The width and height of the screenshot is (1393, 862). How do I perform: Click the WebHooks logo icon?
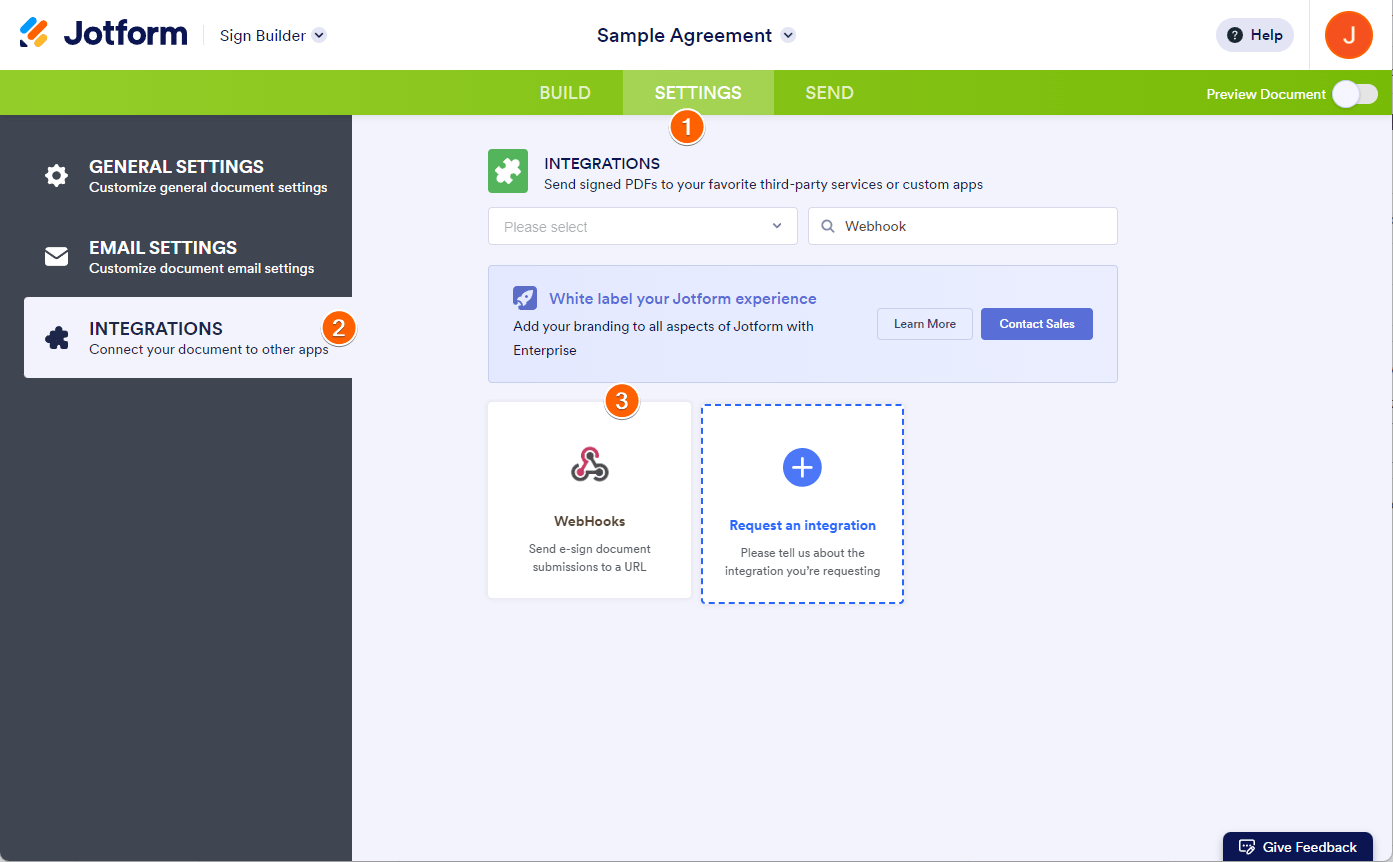pos(589,465)
